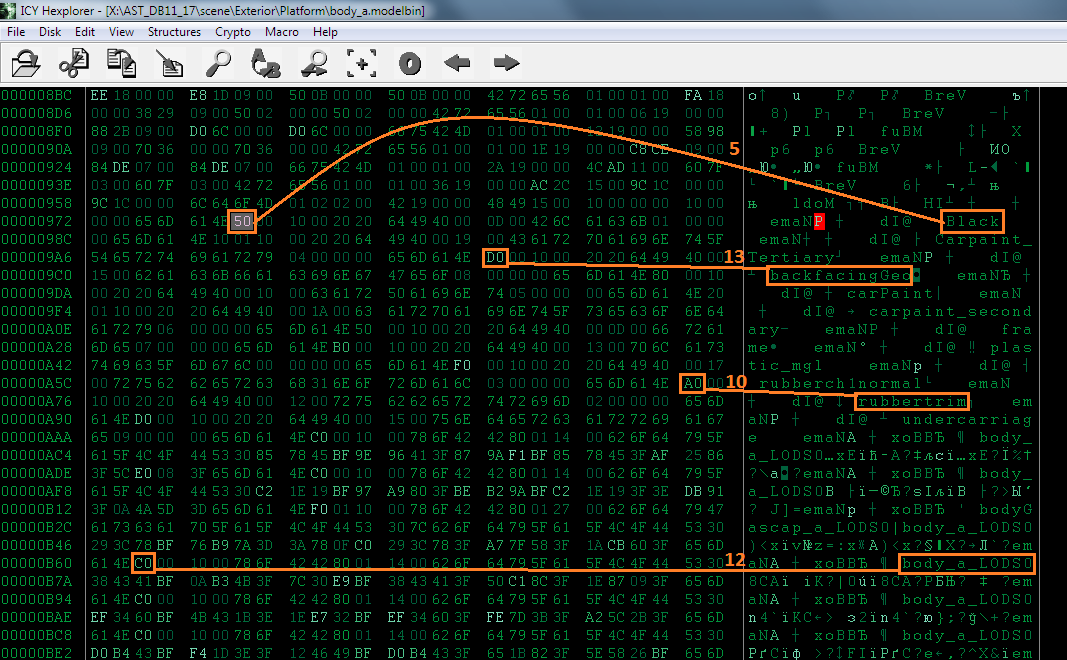Screen dimensions: 1067x660
Task: Click the Cut scissors toolbar icon
Action: click(74, 64)
